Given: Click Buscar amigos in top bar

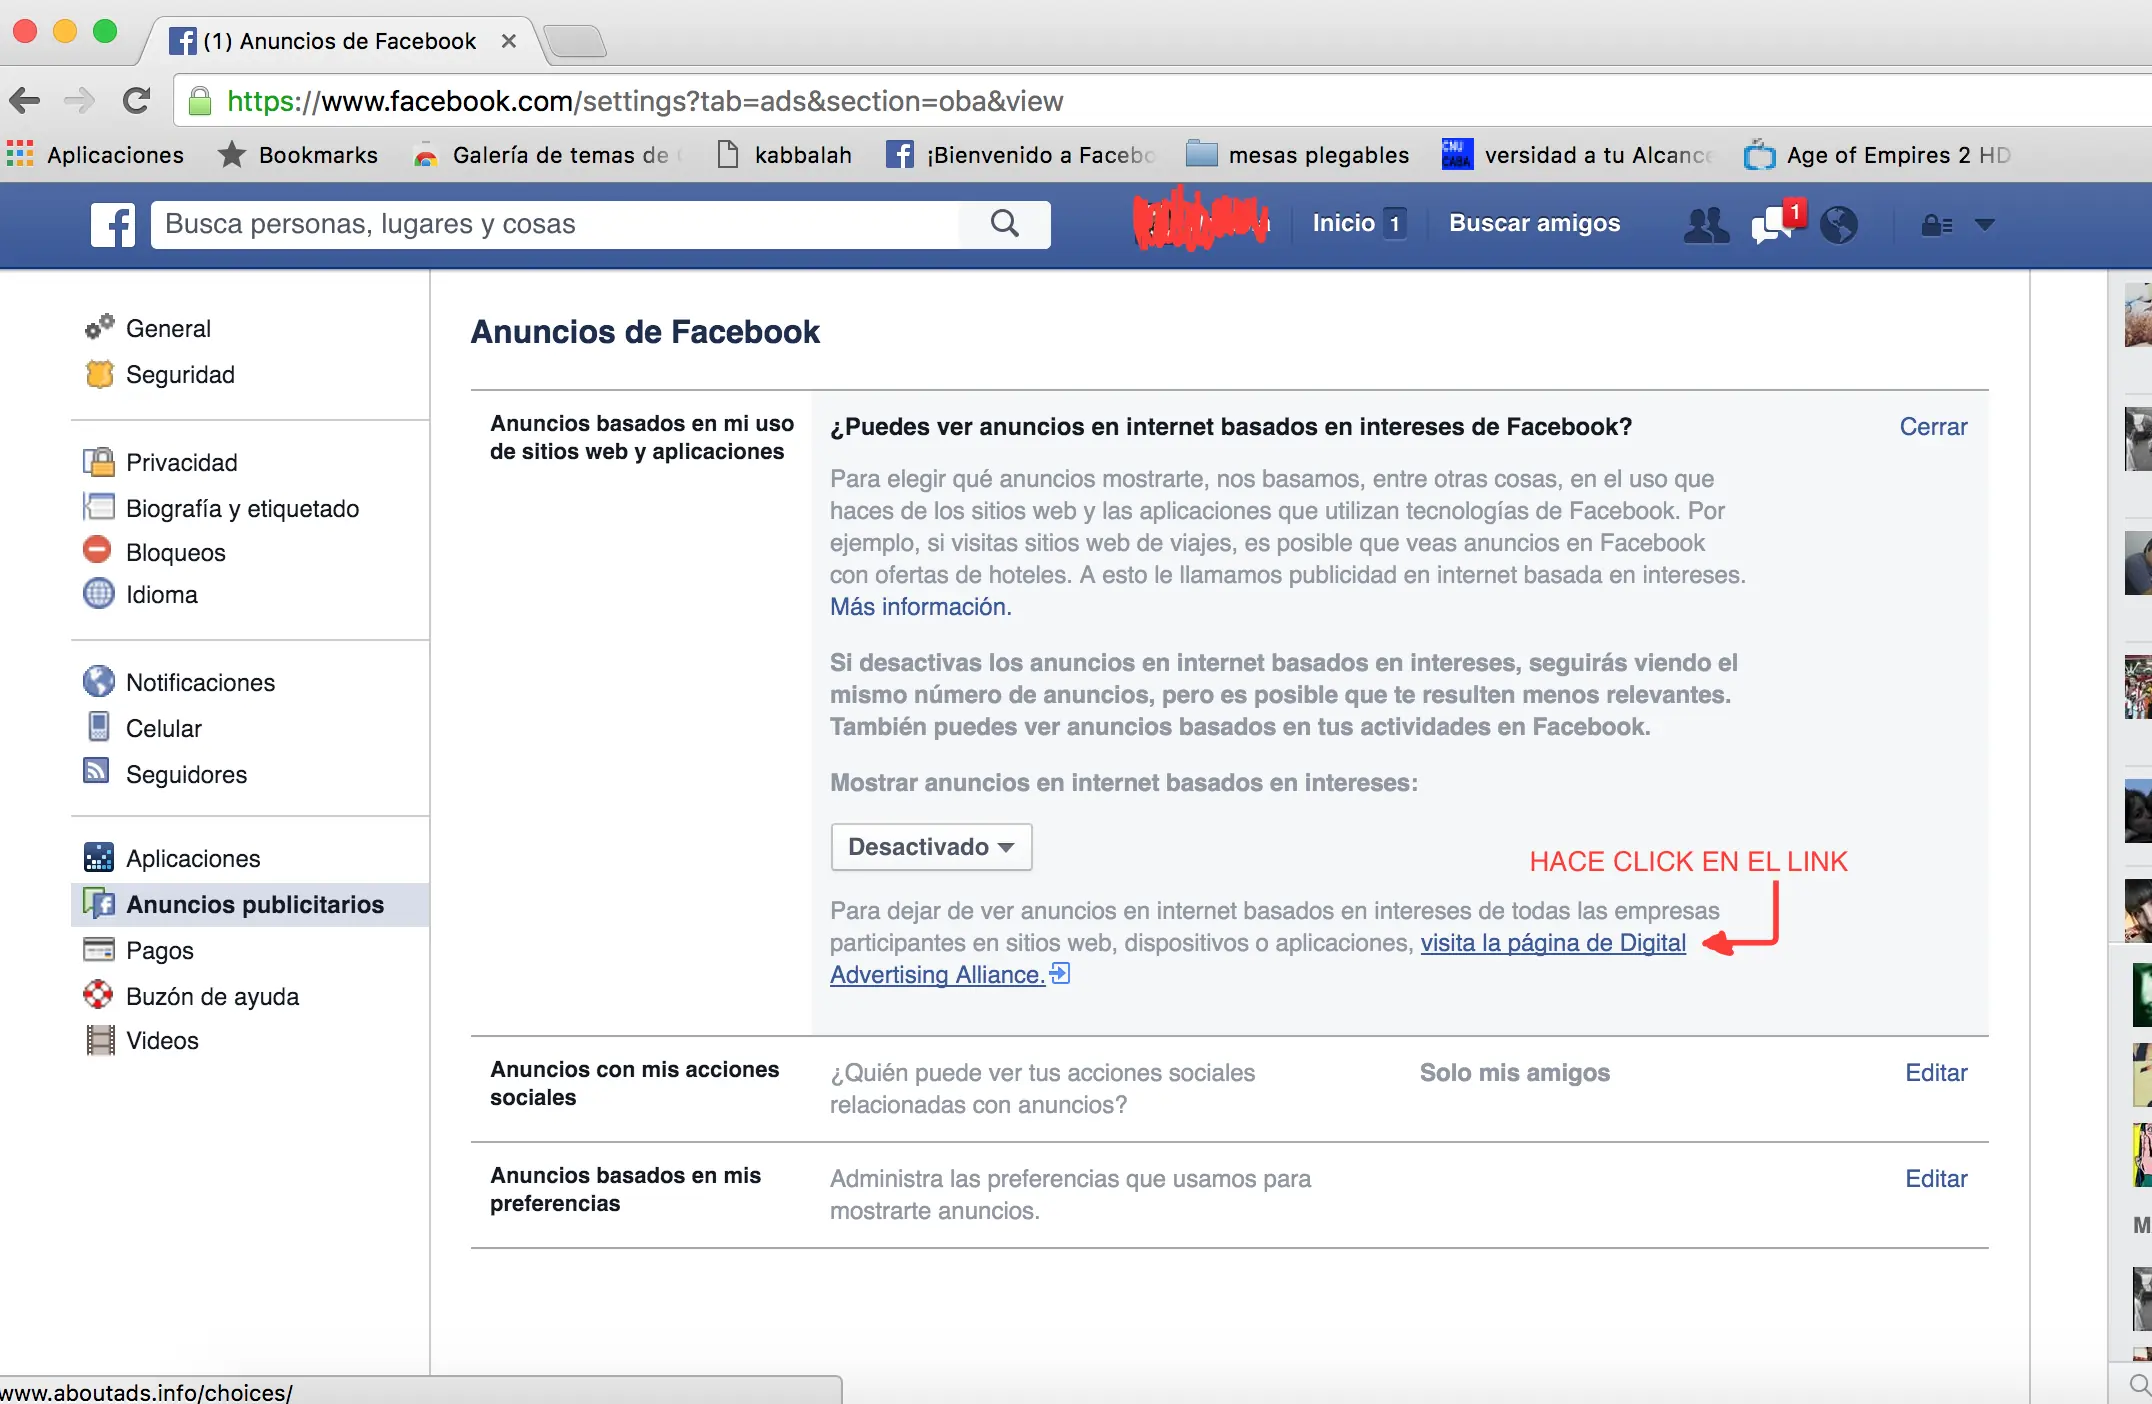Looking at the screenshot, I should coord(1535,223).
